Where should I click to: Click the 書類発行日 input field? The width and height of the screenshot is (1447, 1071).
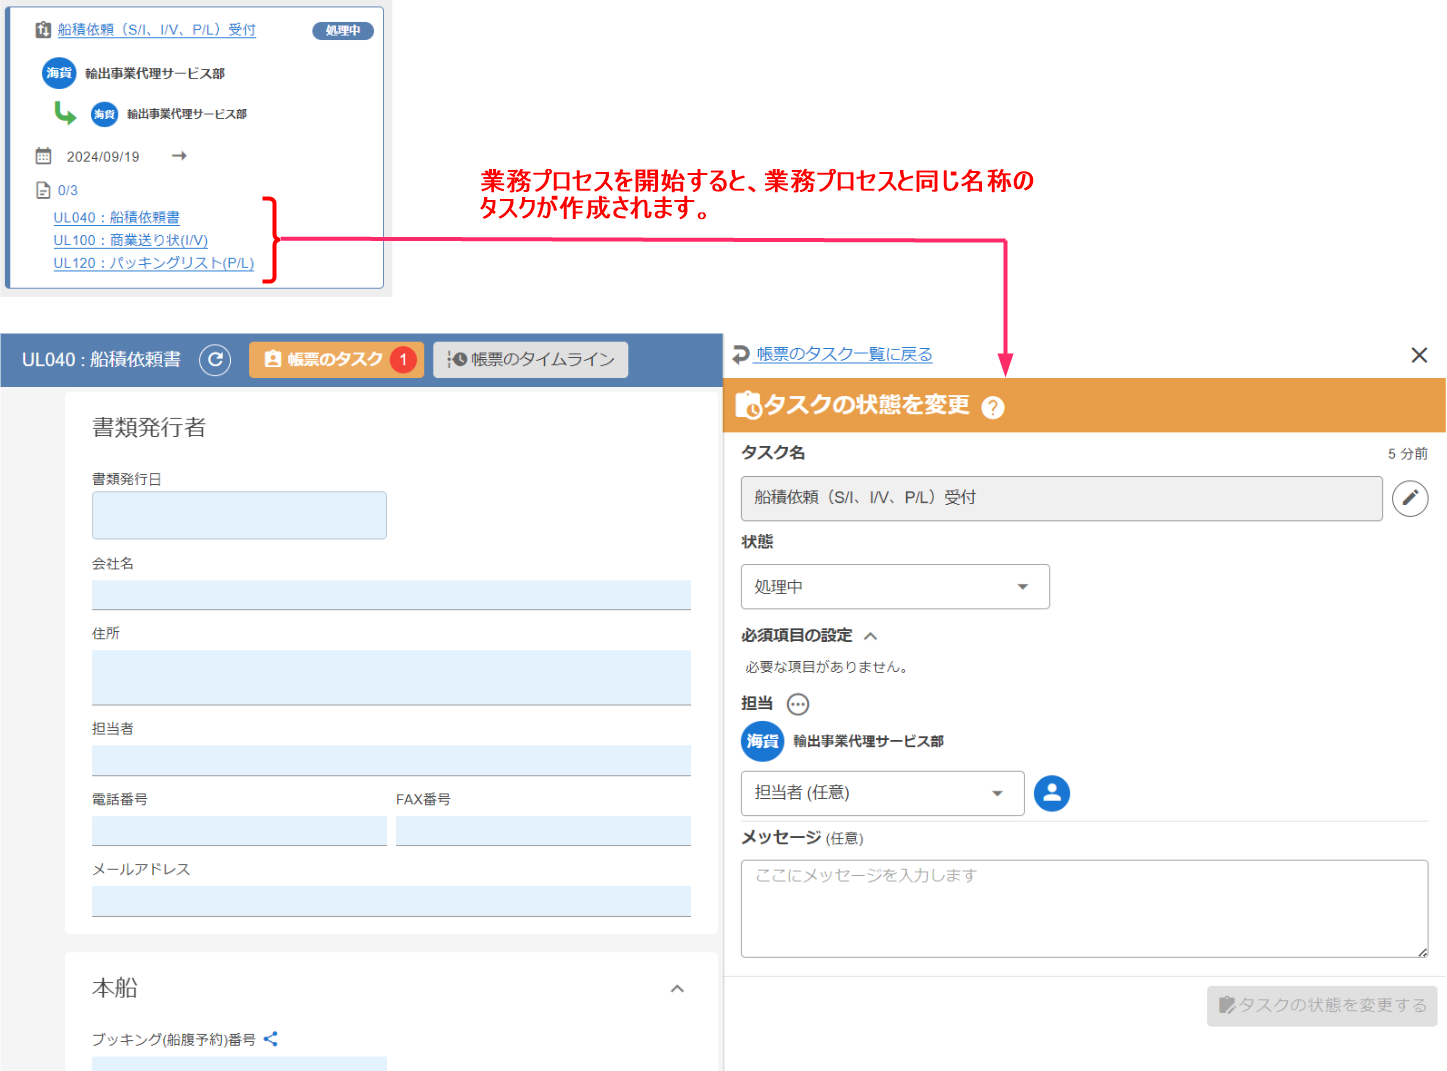pyautogui.click(x=239, y=515)
